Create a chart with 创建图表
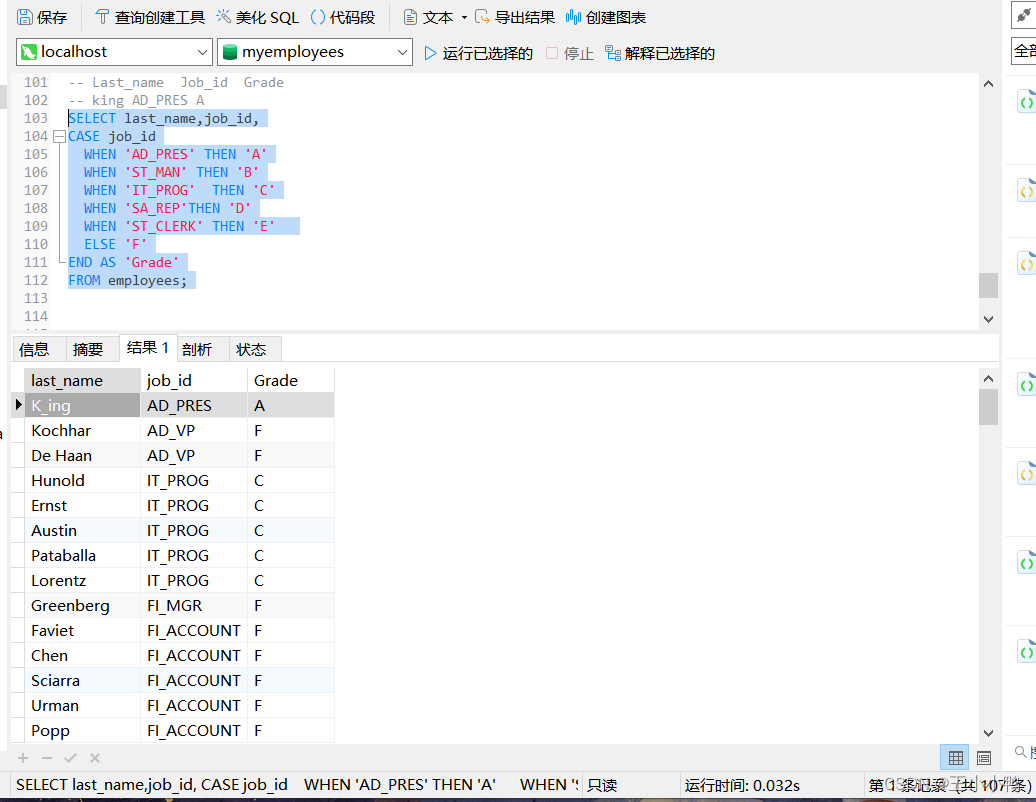 (x=606, y=17)
